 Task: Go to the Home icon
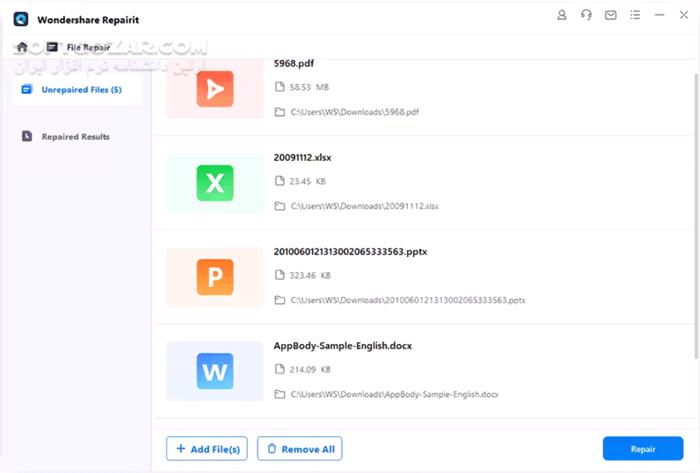pos(22,47)
